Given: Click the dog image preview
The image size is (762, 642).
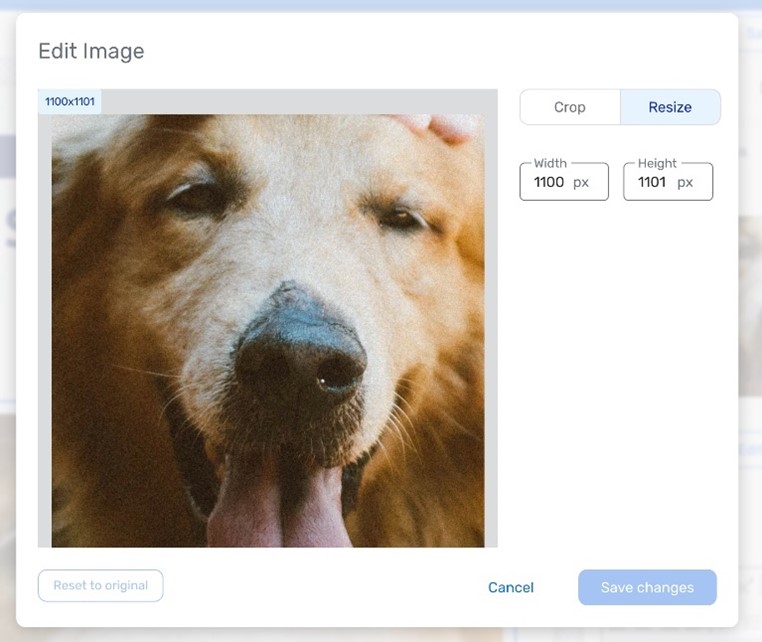Looking at the screenshot, I should point(268,330).
